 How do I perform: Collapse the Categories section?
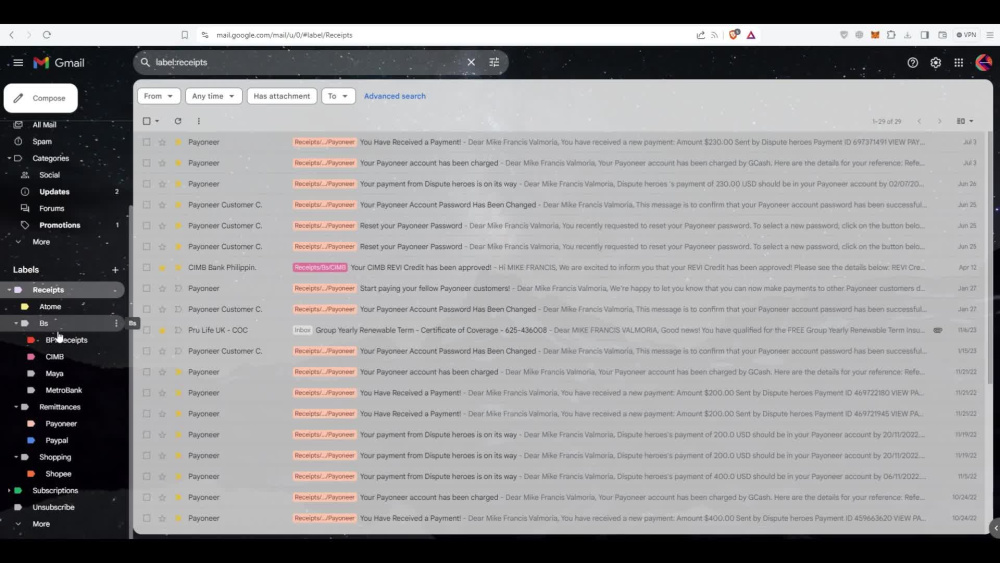click(9, 158)
